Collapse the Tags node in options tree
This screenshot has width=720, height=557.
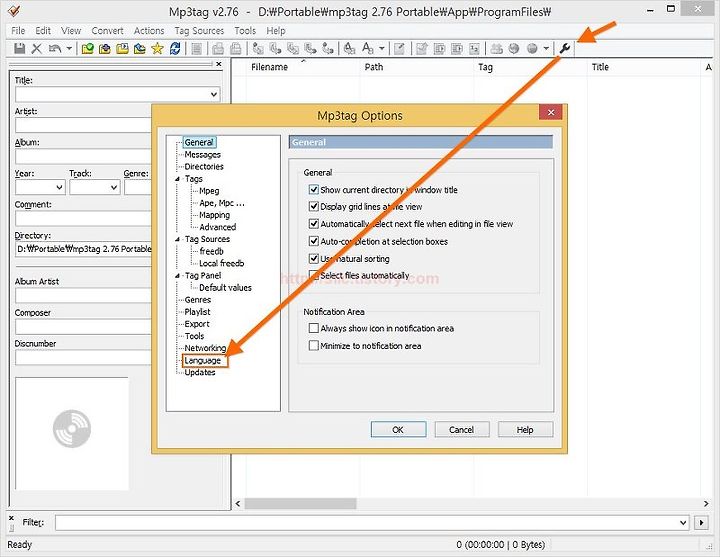coord(177,179)
